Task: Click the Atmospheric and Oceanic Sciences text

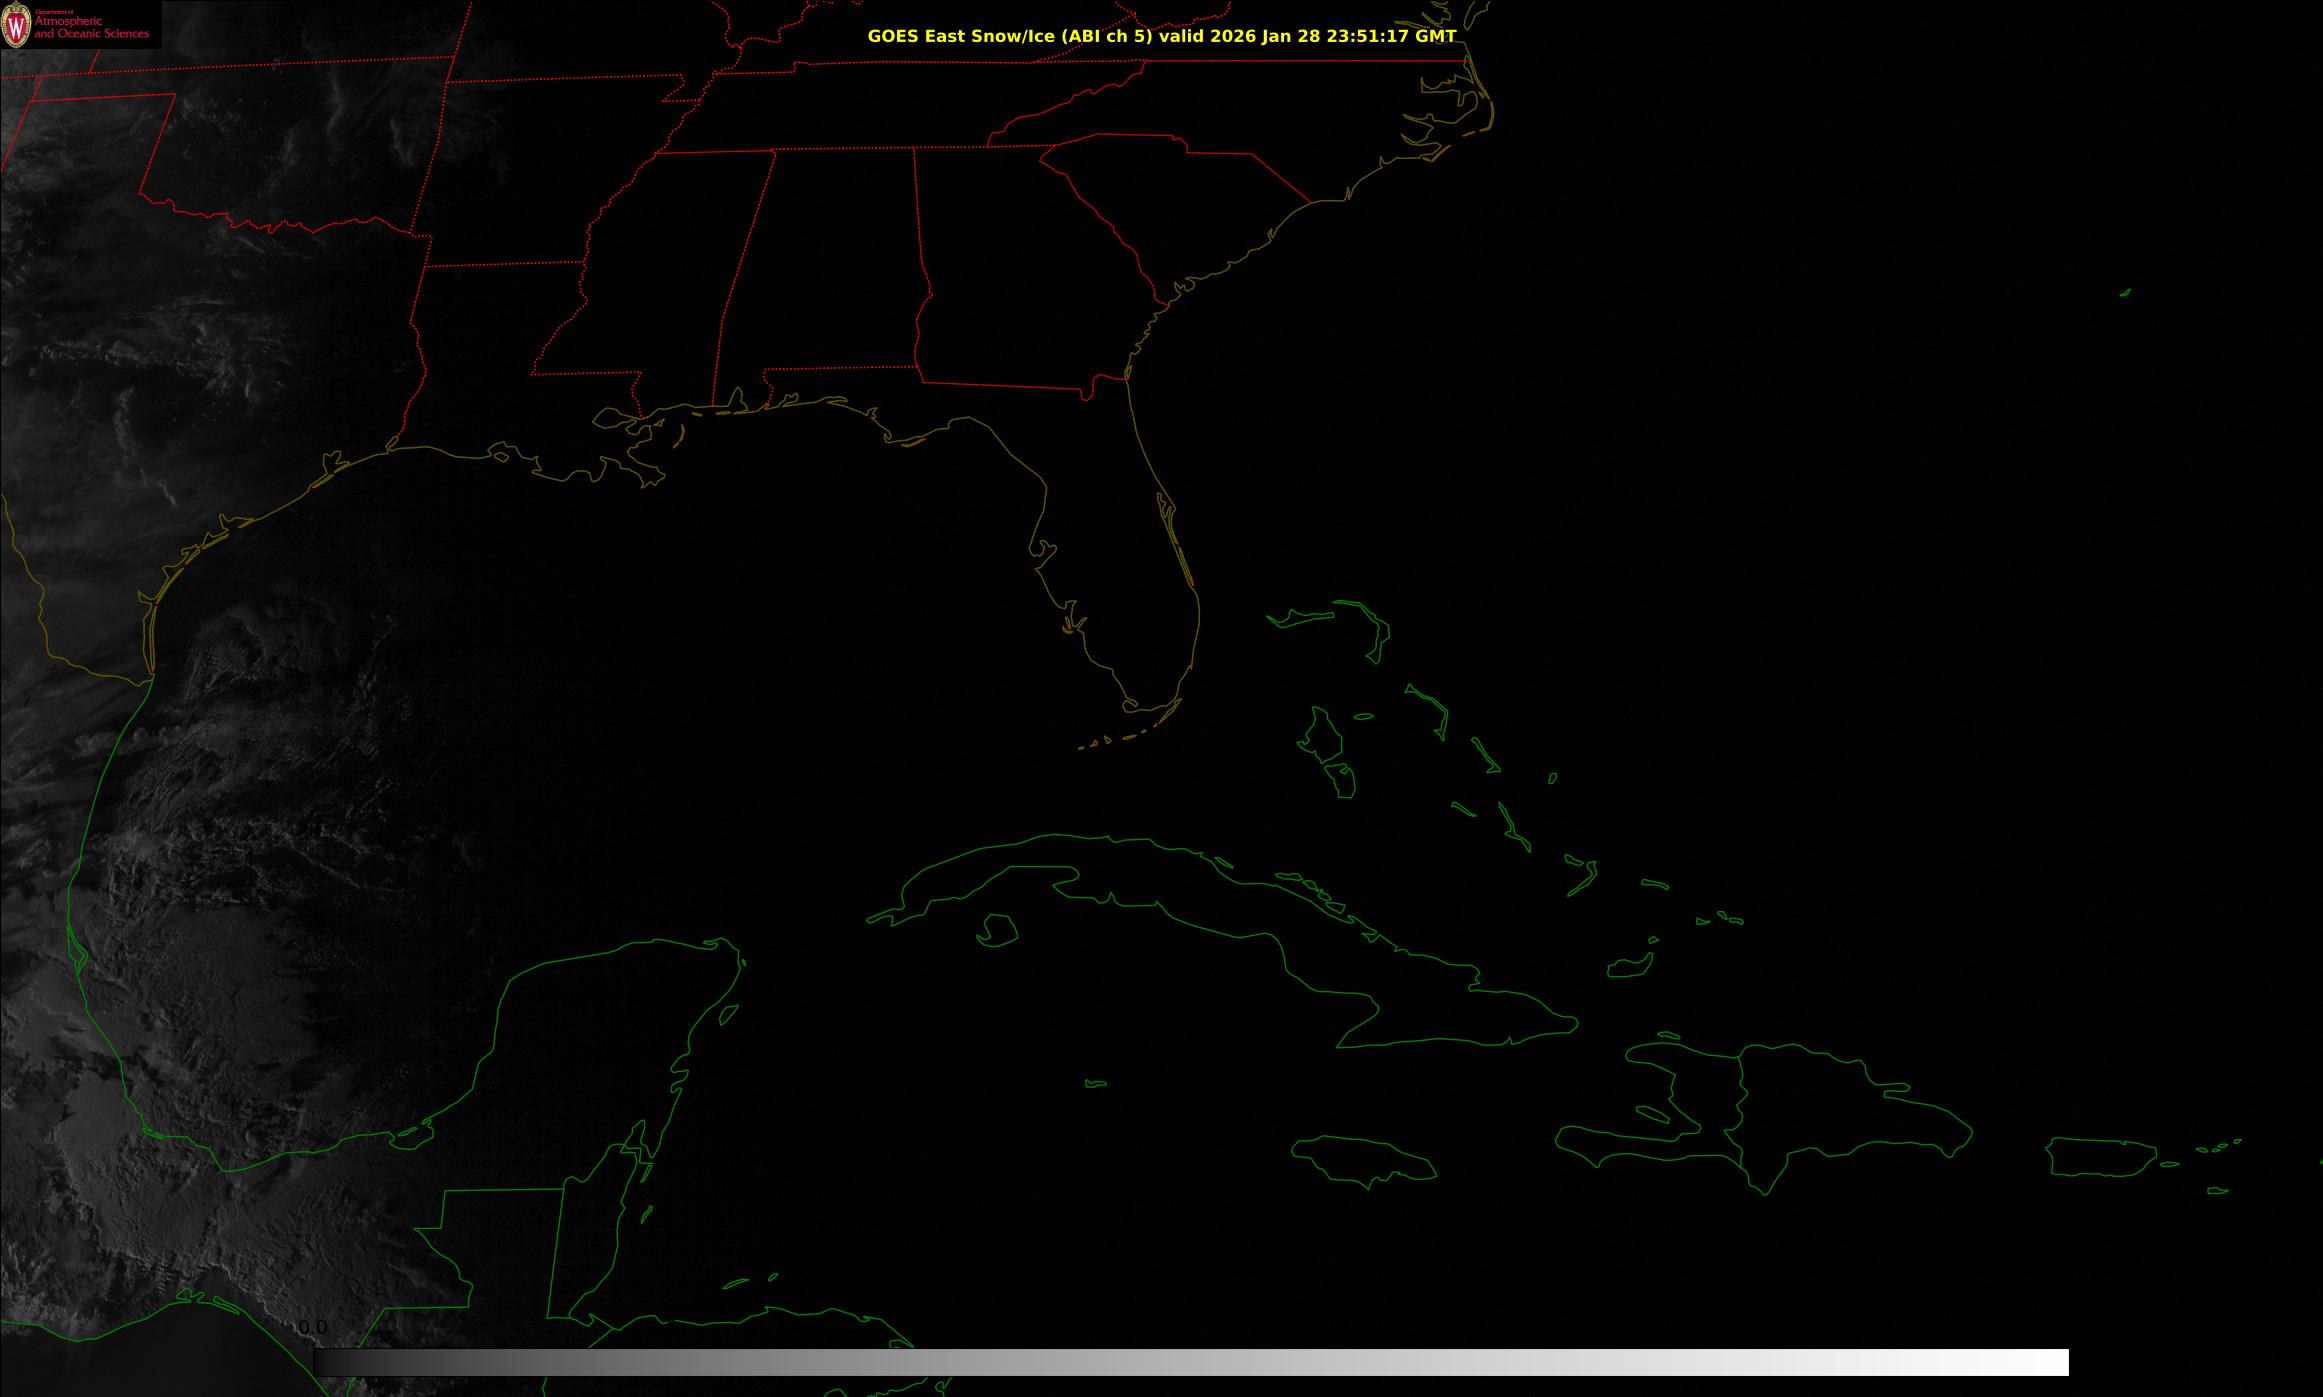Action: (x=91, y=28)
